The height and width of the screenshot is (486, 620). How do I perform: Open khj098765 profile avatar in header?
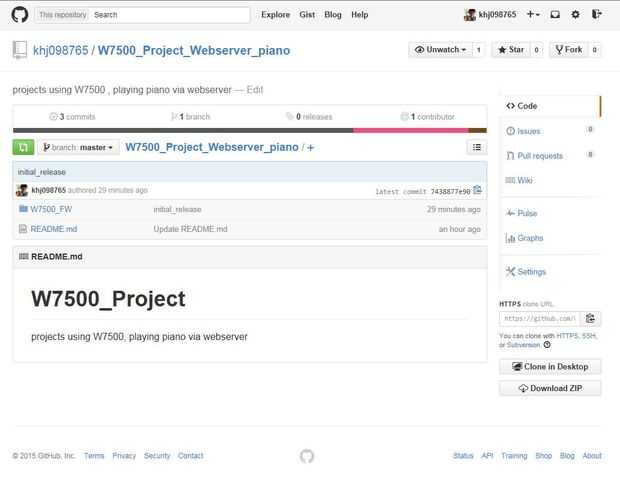(x=470, y=15)
